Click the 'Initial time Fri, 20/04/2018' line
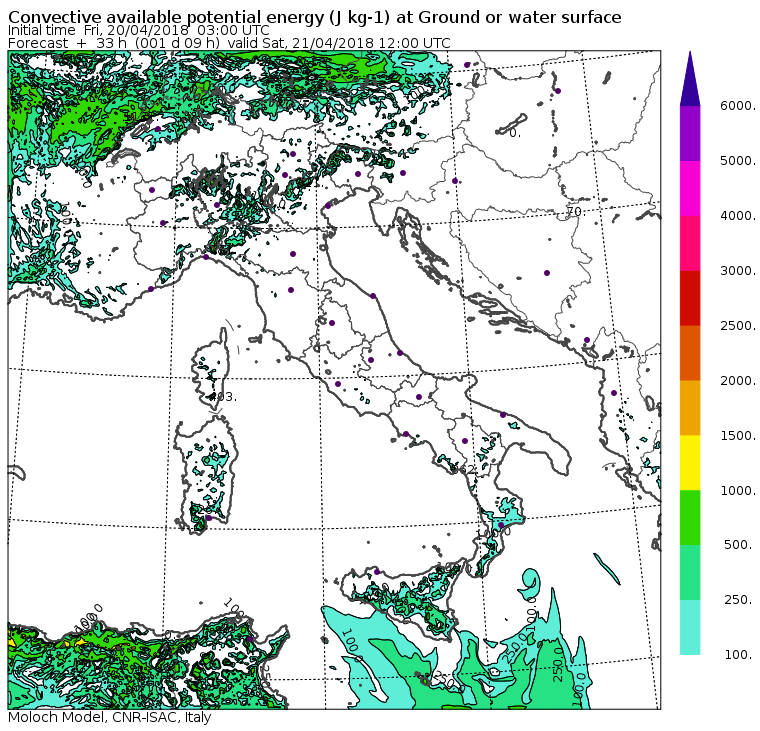760x731 pixels. [x=139, y=30]
